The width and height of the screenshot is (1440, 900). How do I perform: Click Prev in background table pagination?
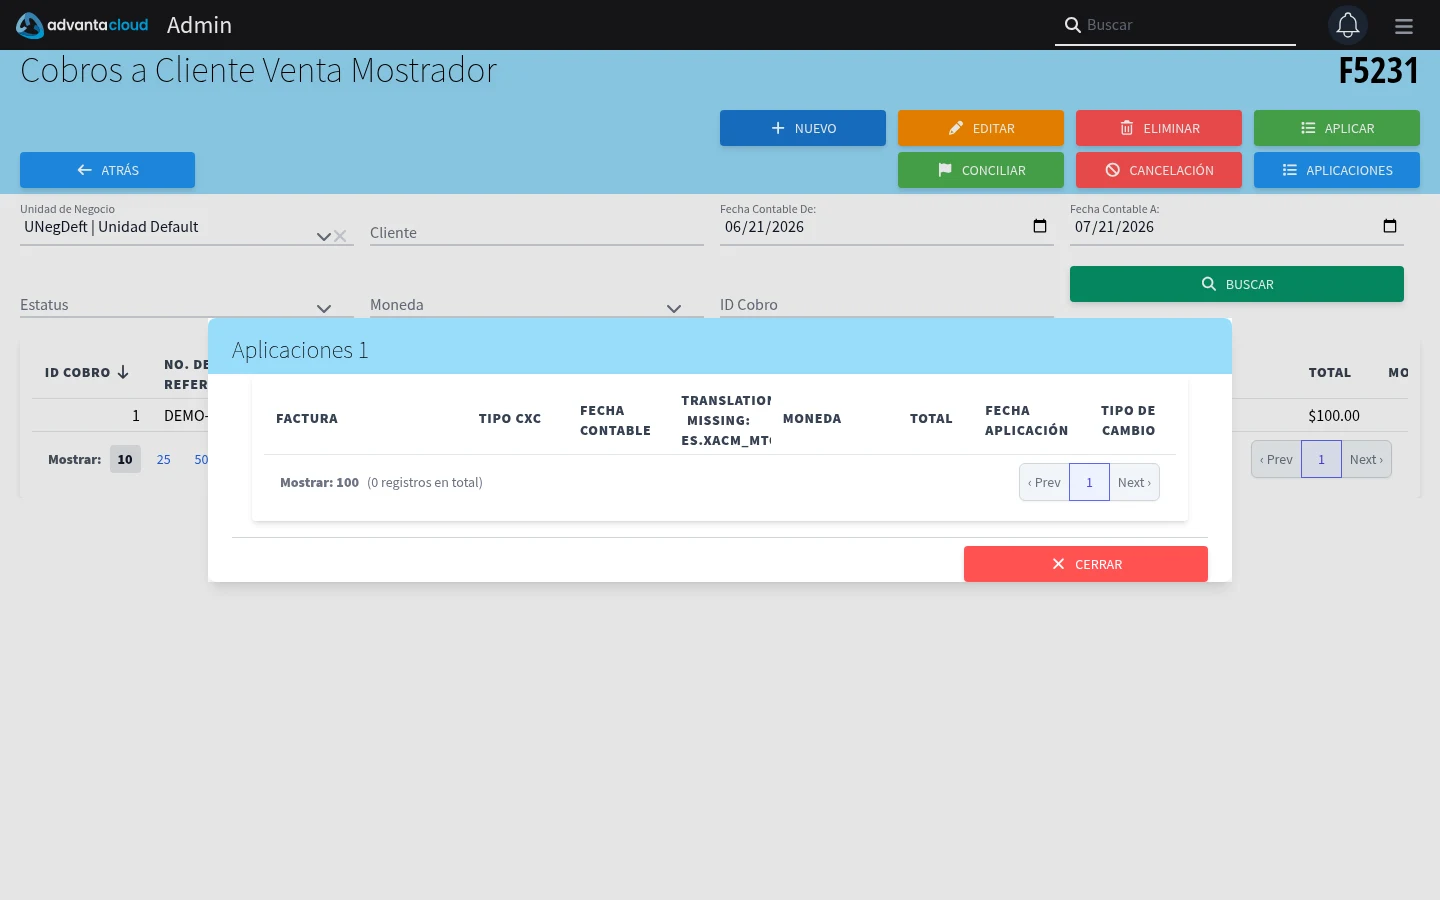(1276, 459)
